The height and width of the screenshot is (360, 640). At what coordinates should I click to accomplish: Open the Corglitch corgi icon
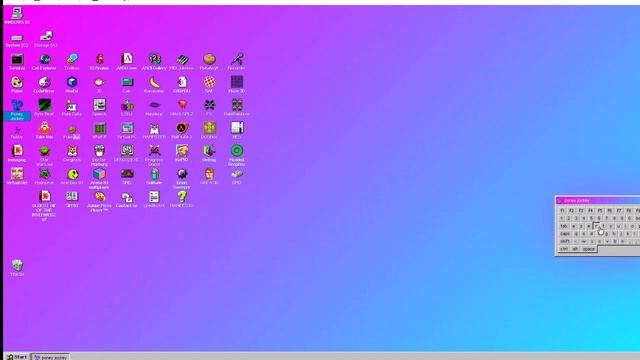coord(72,153)
